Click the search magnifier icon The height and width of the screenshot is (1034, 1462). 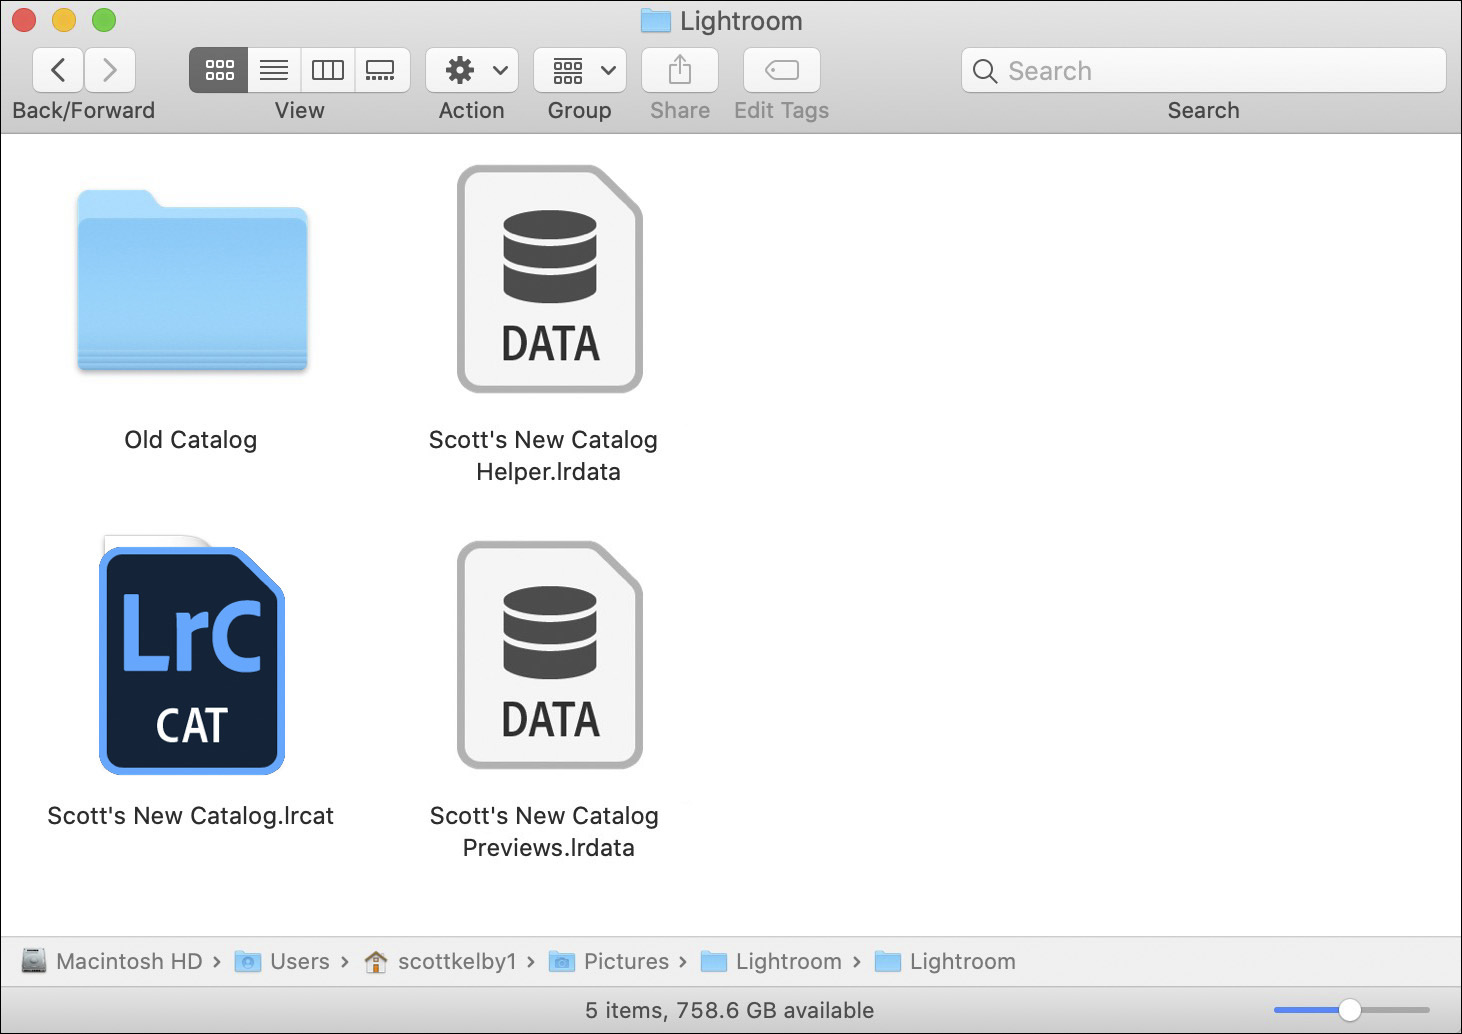985,71
